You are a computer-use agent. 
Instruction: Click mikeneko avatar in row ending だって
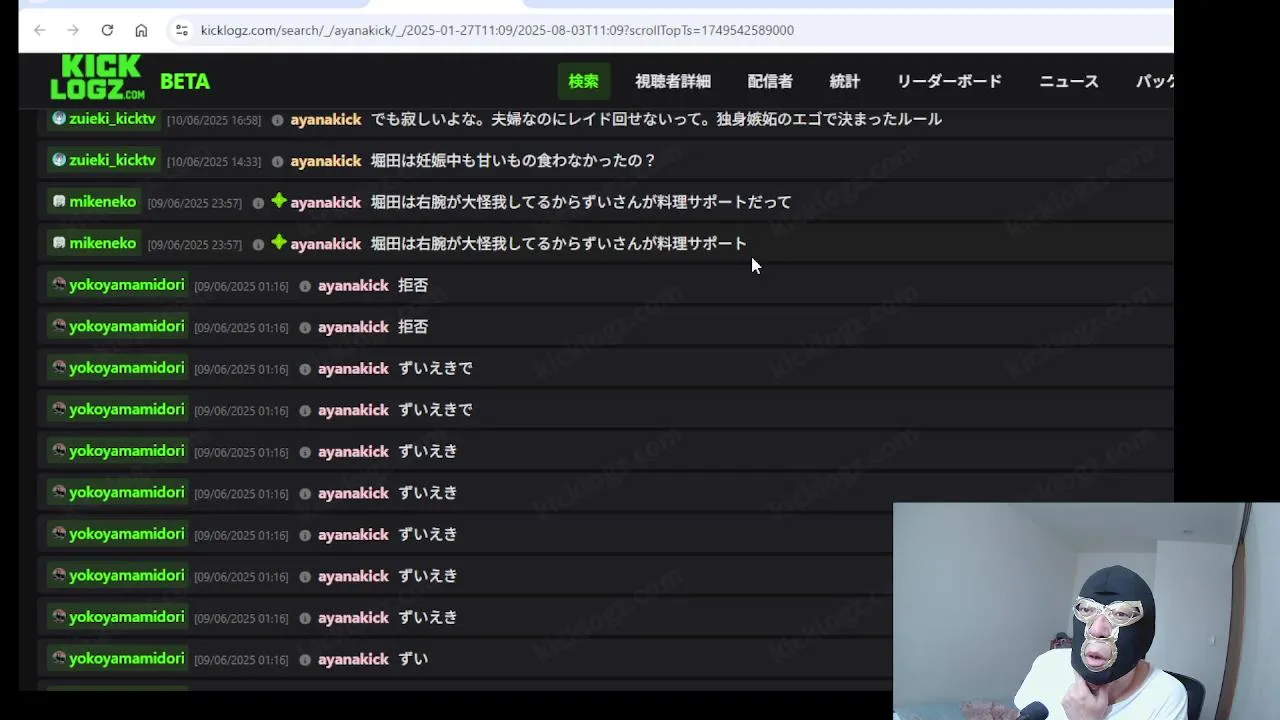coord(59,201)
